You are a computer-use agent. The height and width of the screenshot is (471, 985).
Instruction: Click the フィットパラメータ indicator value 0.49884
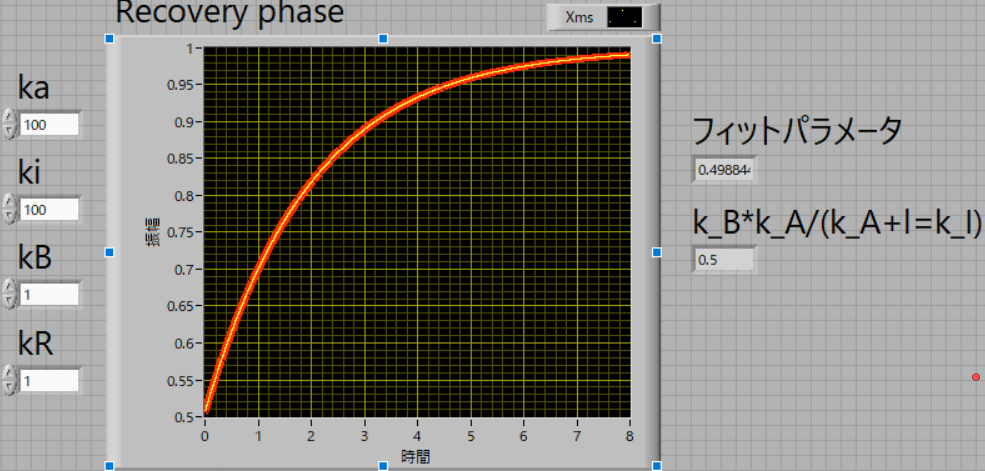(725, 170)
